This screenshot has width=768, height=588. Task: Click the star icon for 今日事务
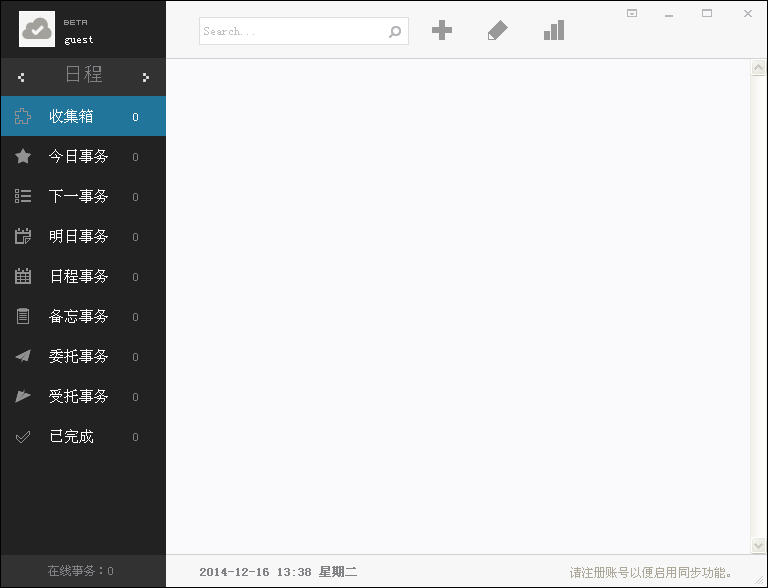pos(23,156)
